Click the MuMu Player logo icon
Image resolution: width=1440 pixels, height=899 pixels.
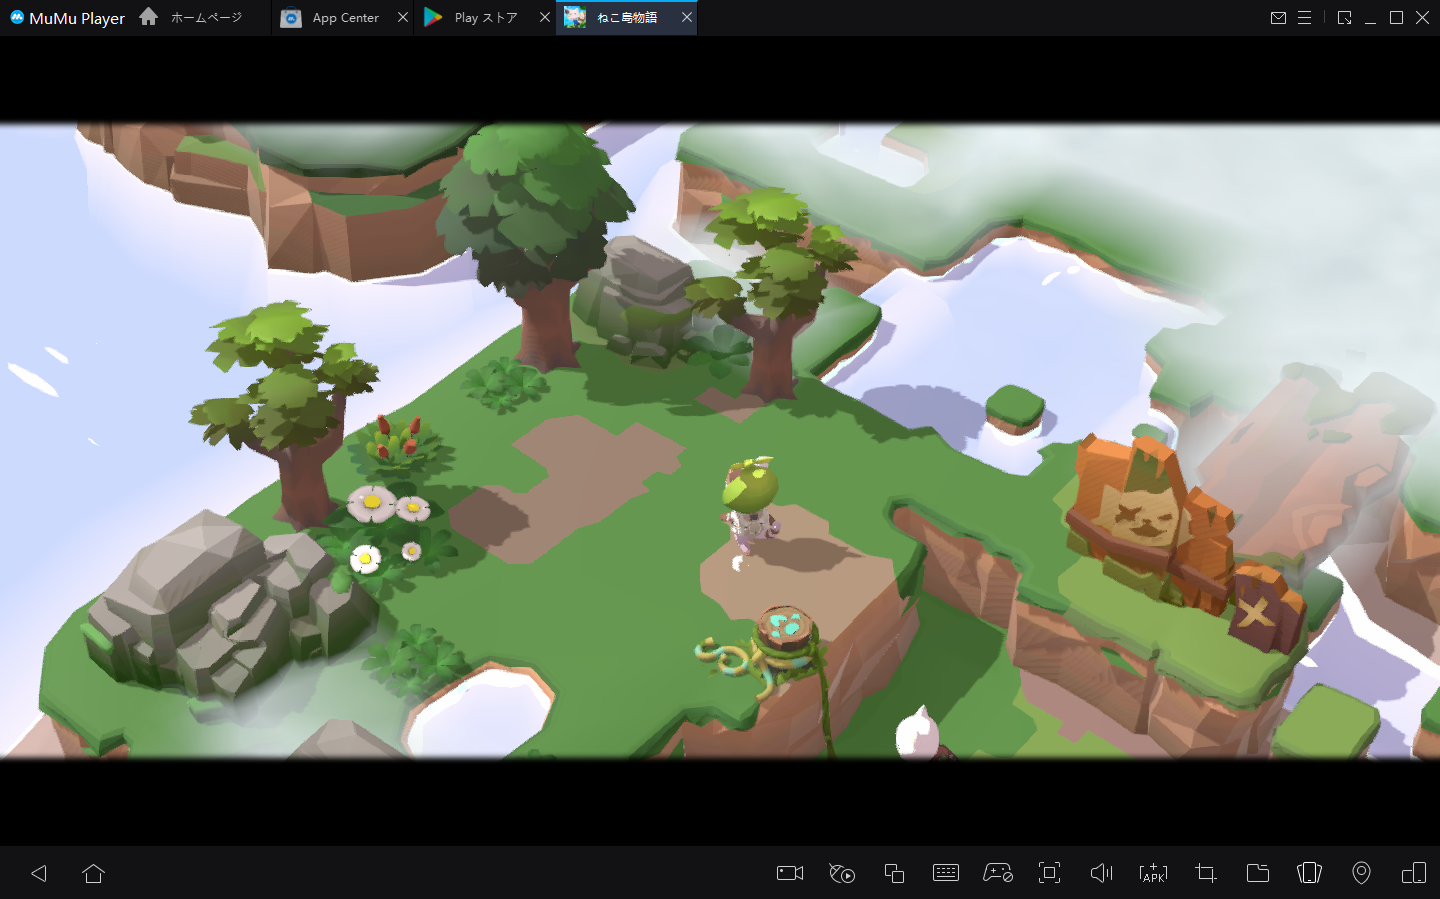pos(16,17)
